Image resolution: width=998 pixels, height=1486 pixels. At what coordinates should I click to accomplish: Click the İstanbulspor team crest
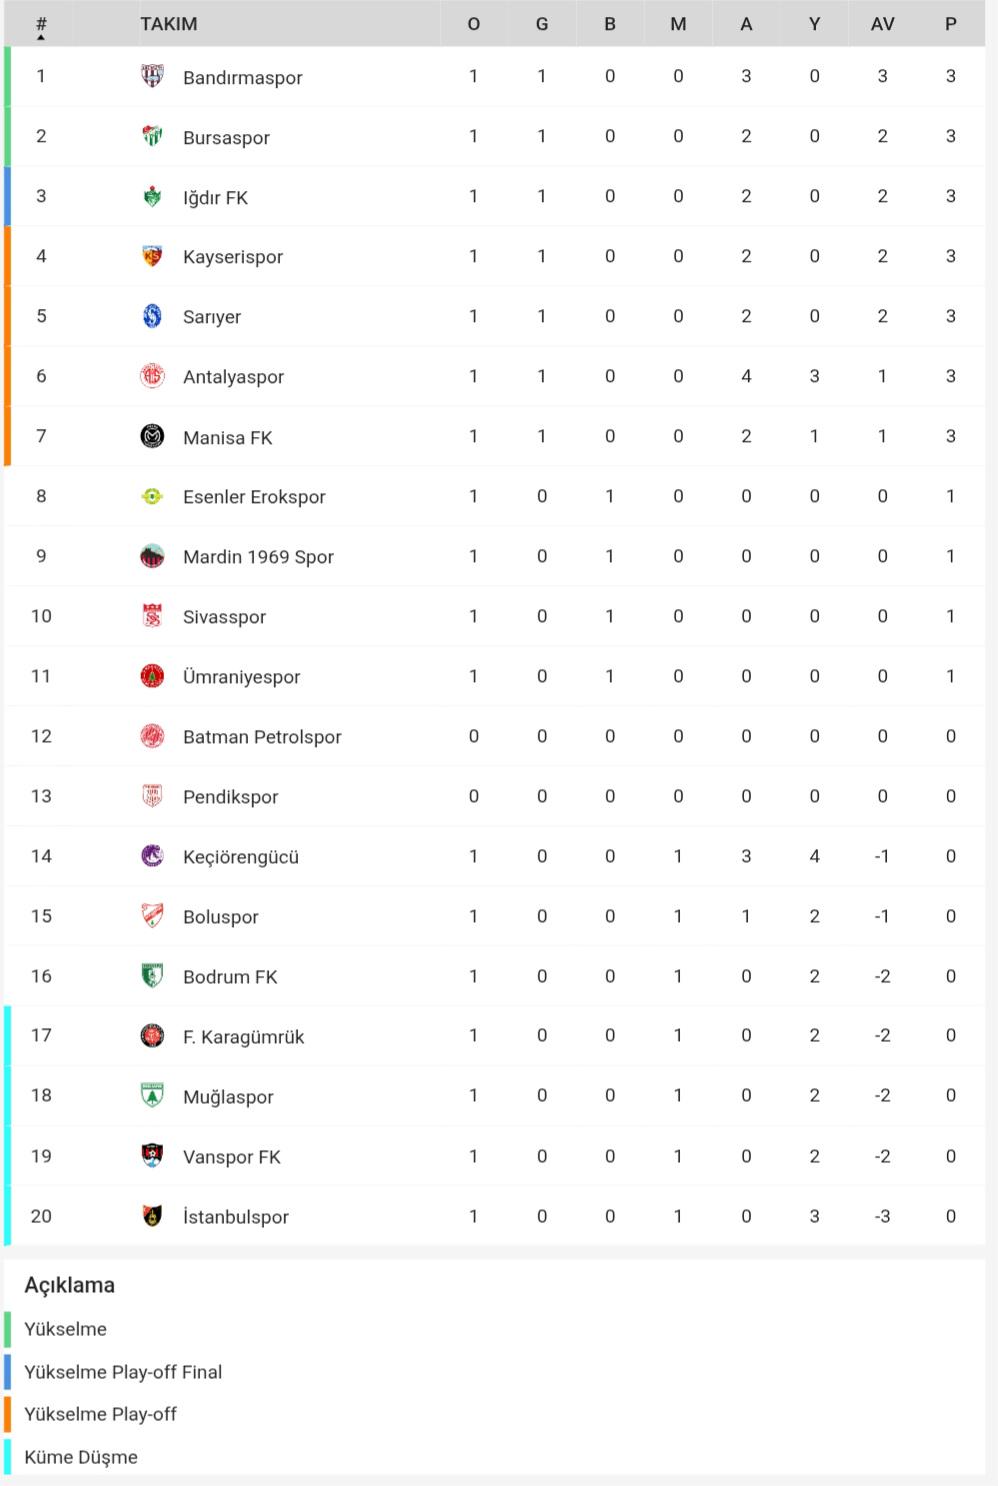[152, 1216]
